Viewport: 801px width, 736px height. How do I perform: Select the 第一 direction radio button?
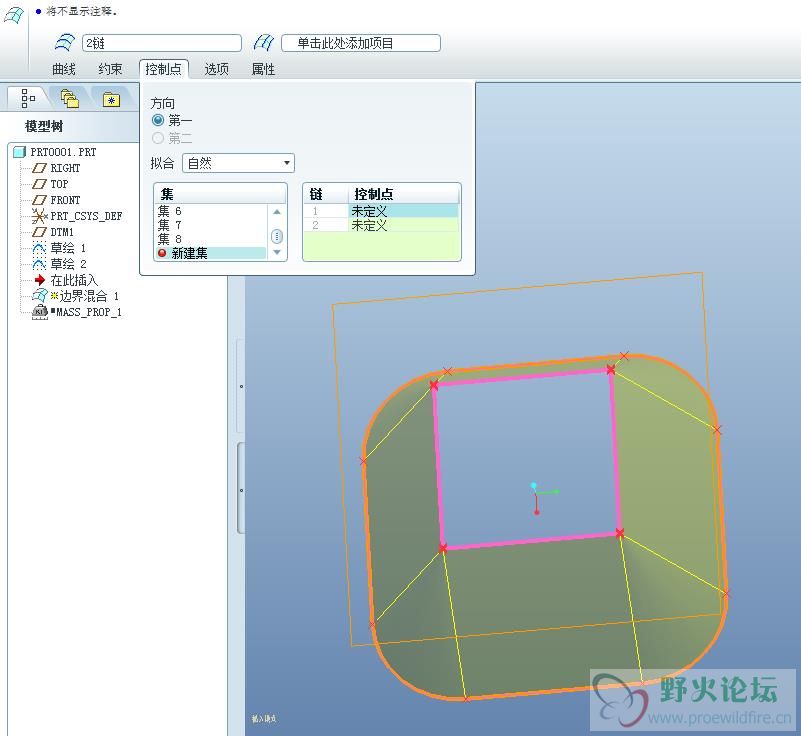point(158,121)
